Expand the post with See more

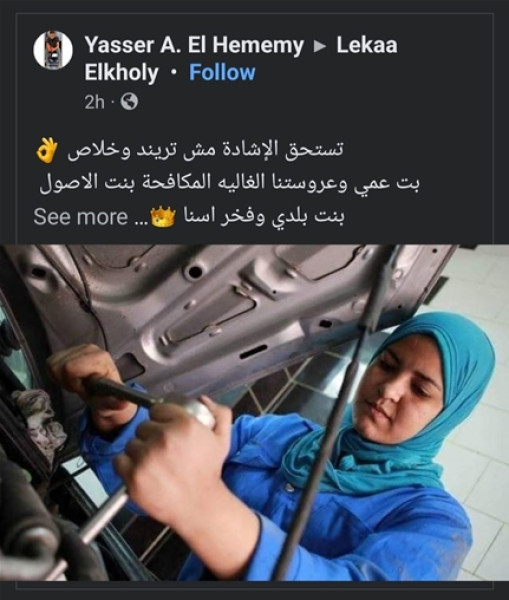tap(80, 217)
